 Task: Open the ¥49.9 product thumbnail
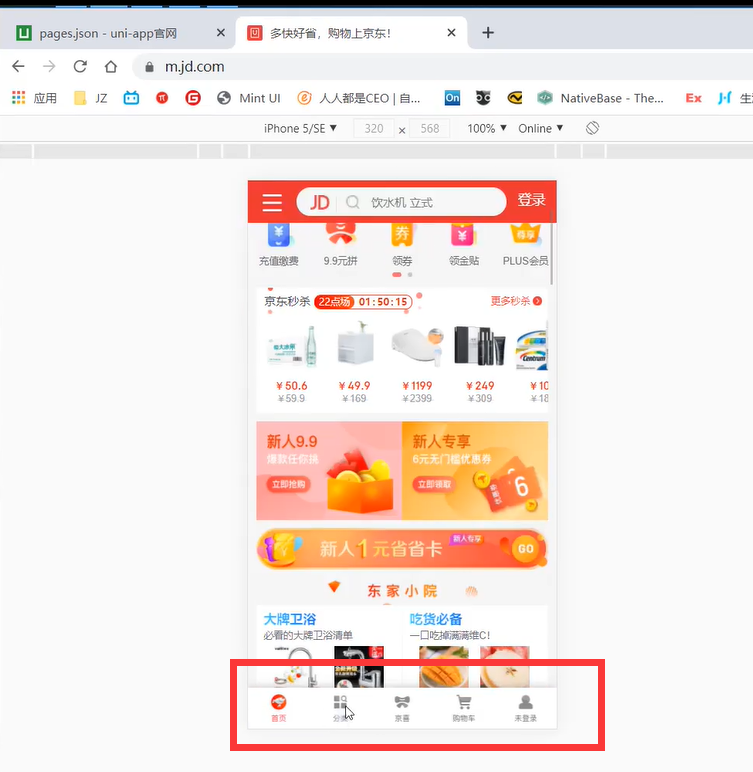pyautogui.click(x=355, y=343)
